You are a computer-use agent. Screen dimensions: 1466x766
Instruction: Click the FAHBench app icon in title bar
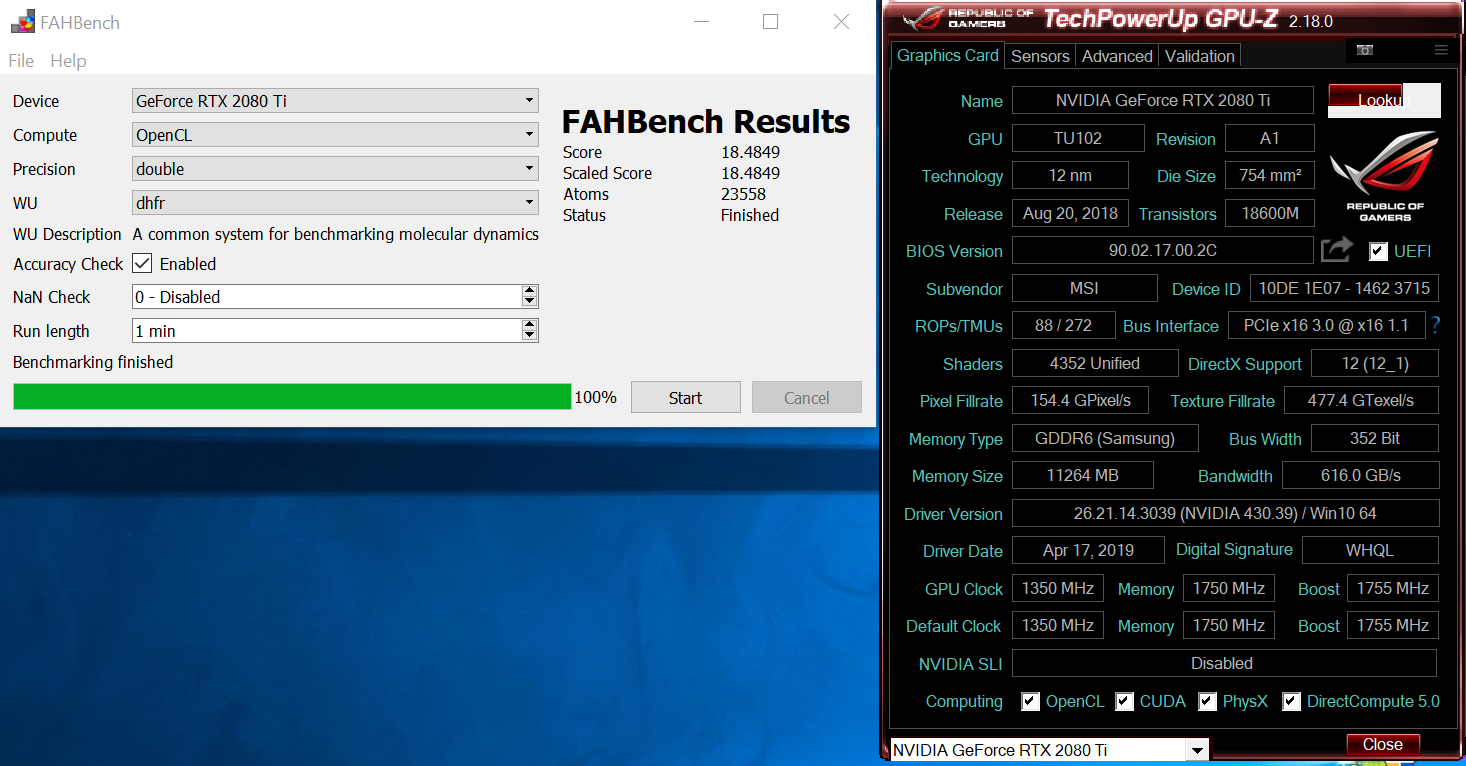23,21
